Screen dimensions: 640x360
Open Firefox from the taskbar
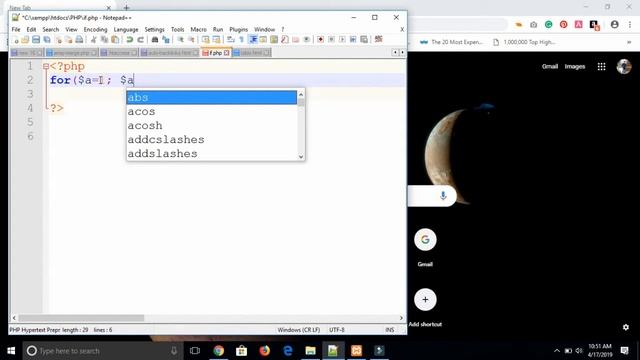[264, 351]
